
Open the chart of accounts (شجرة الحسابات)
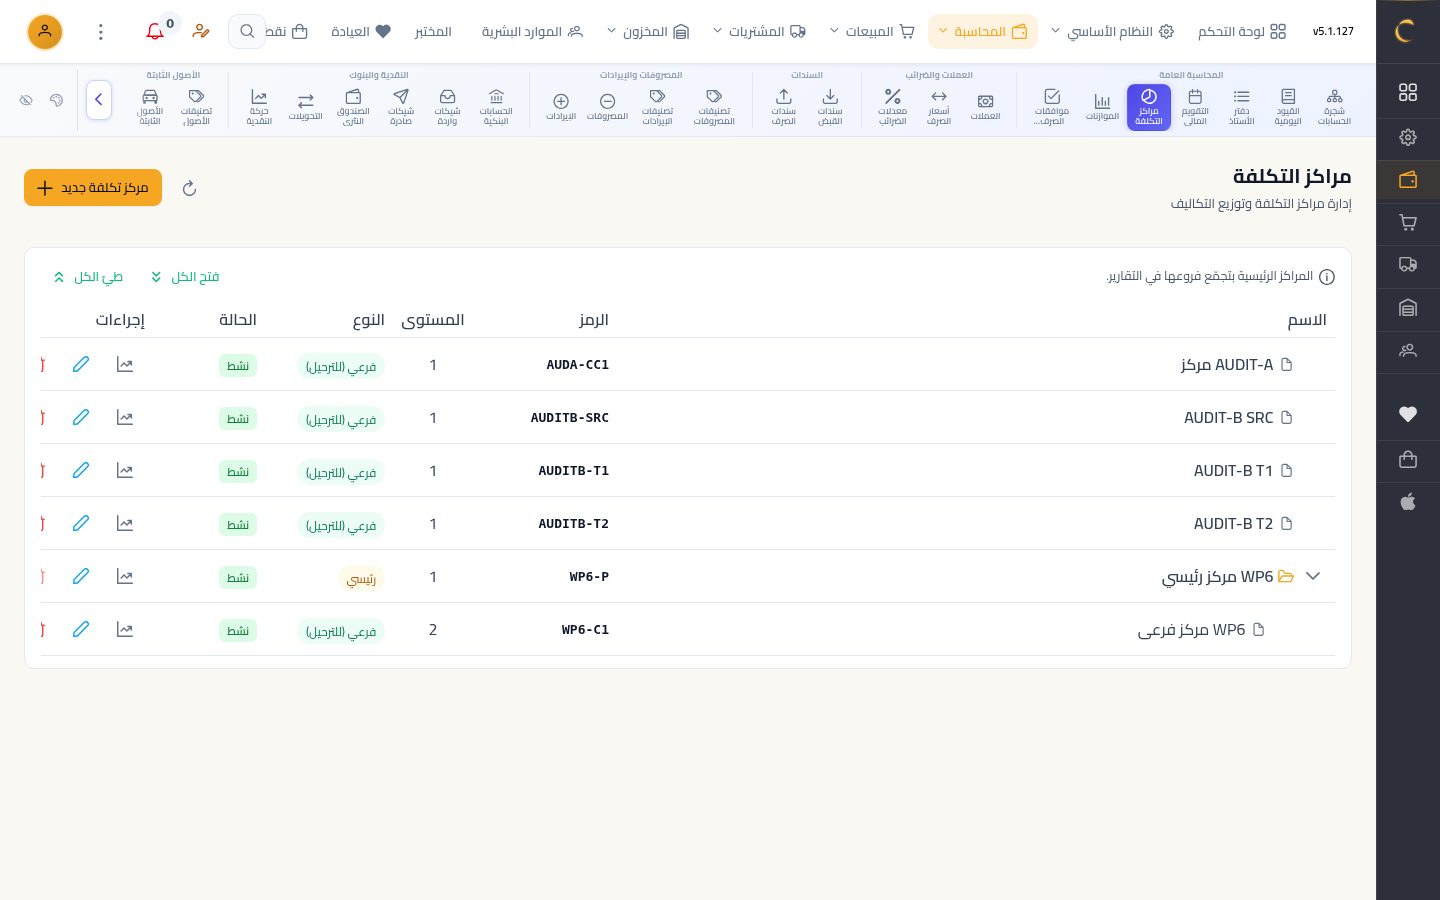tap(1334, 107)
